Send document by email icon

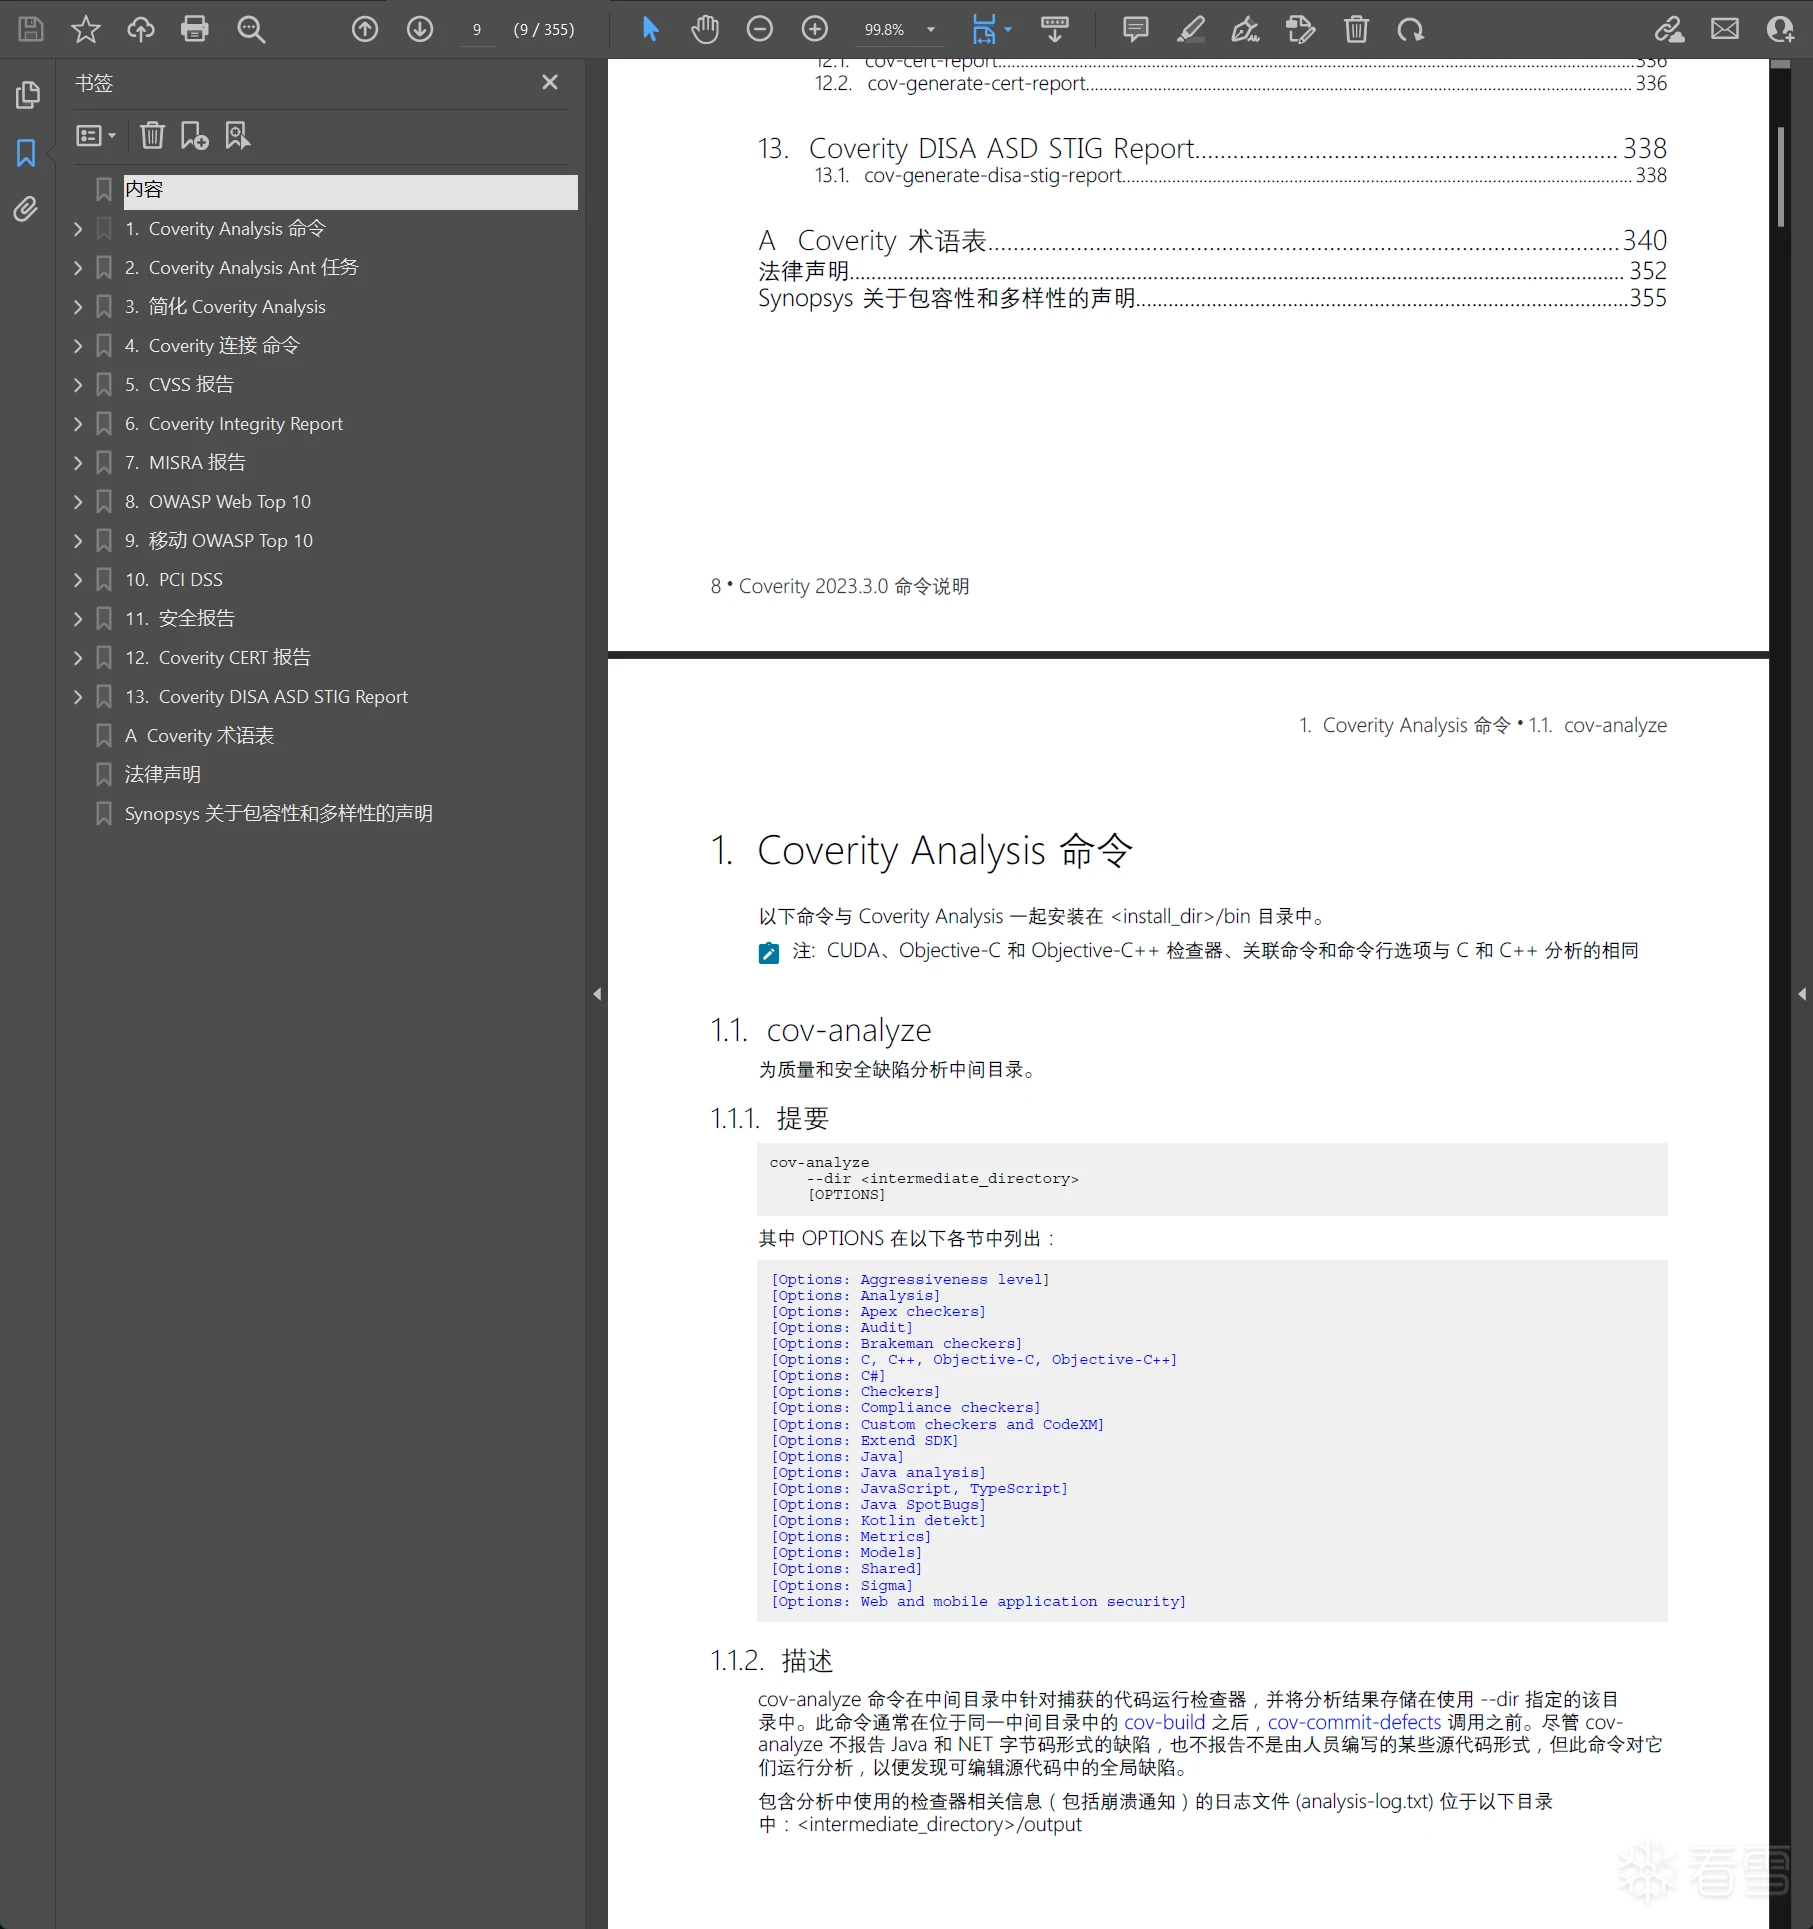pos(1725,29)
